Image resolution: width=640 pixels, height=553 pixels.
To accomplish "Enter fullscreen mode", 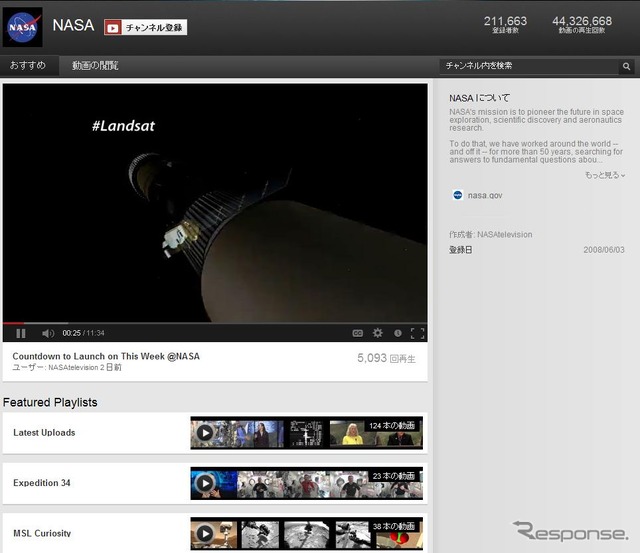I will pos(417,333).
